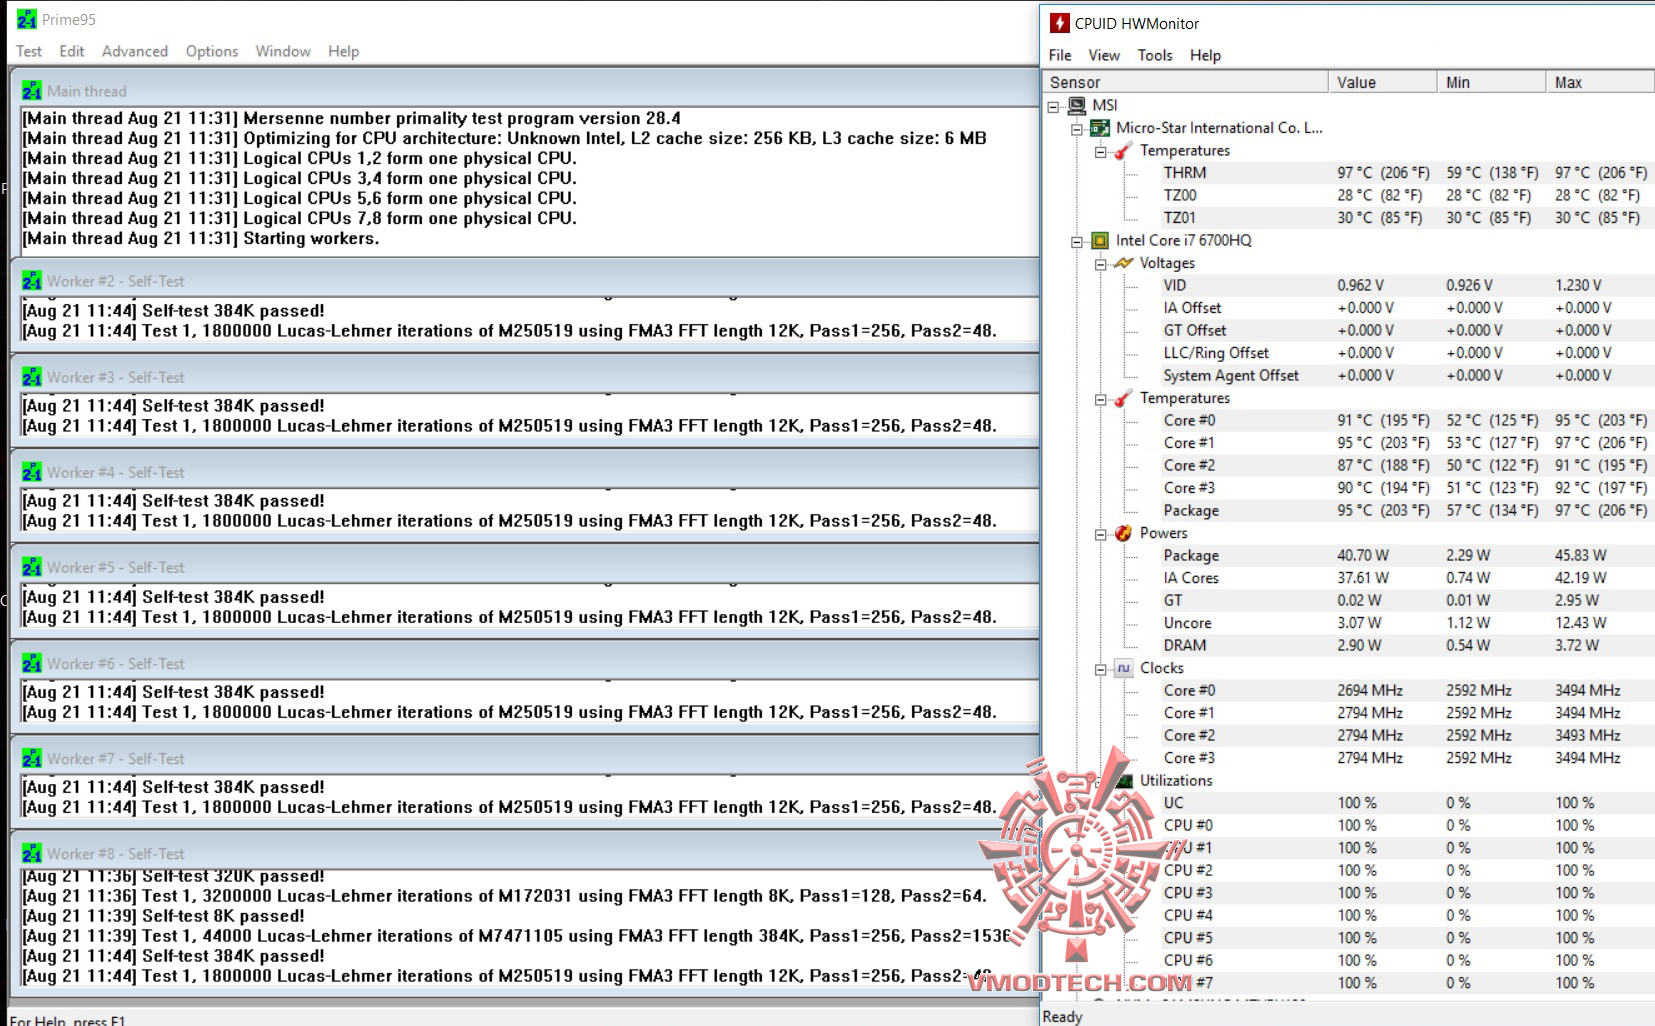Select the Micro-Star motherboard icon
Image resolution: width=1655 pixels, height=1026 pixels.
pos(1100,128)
